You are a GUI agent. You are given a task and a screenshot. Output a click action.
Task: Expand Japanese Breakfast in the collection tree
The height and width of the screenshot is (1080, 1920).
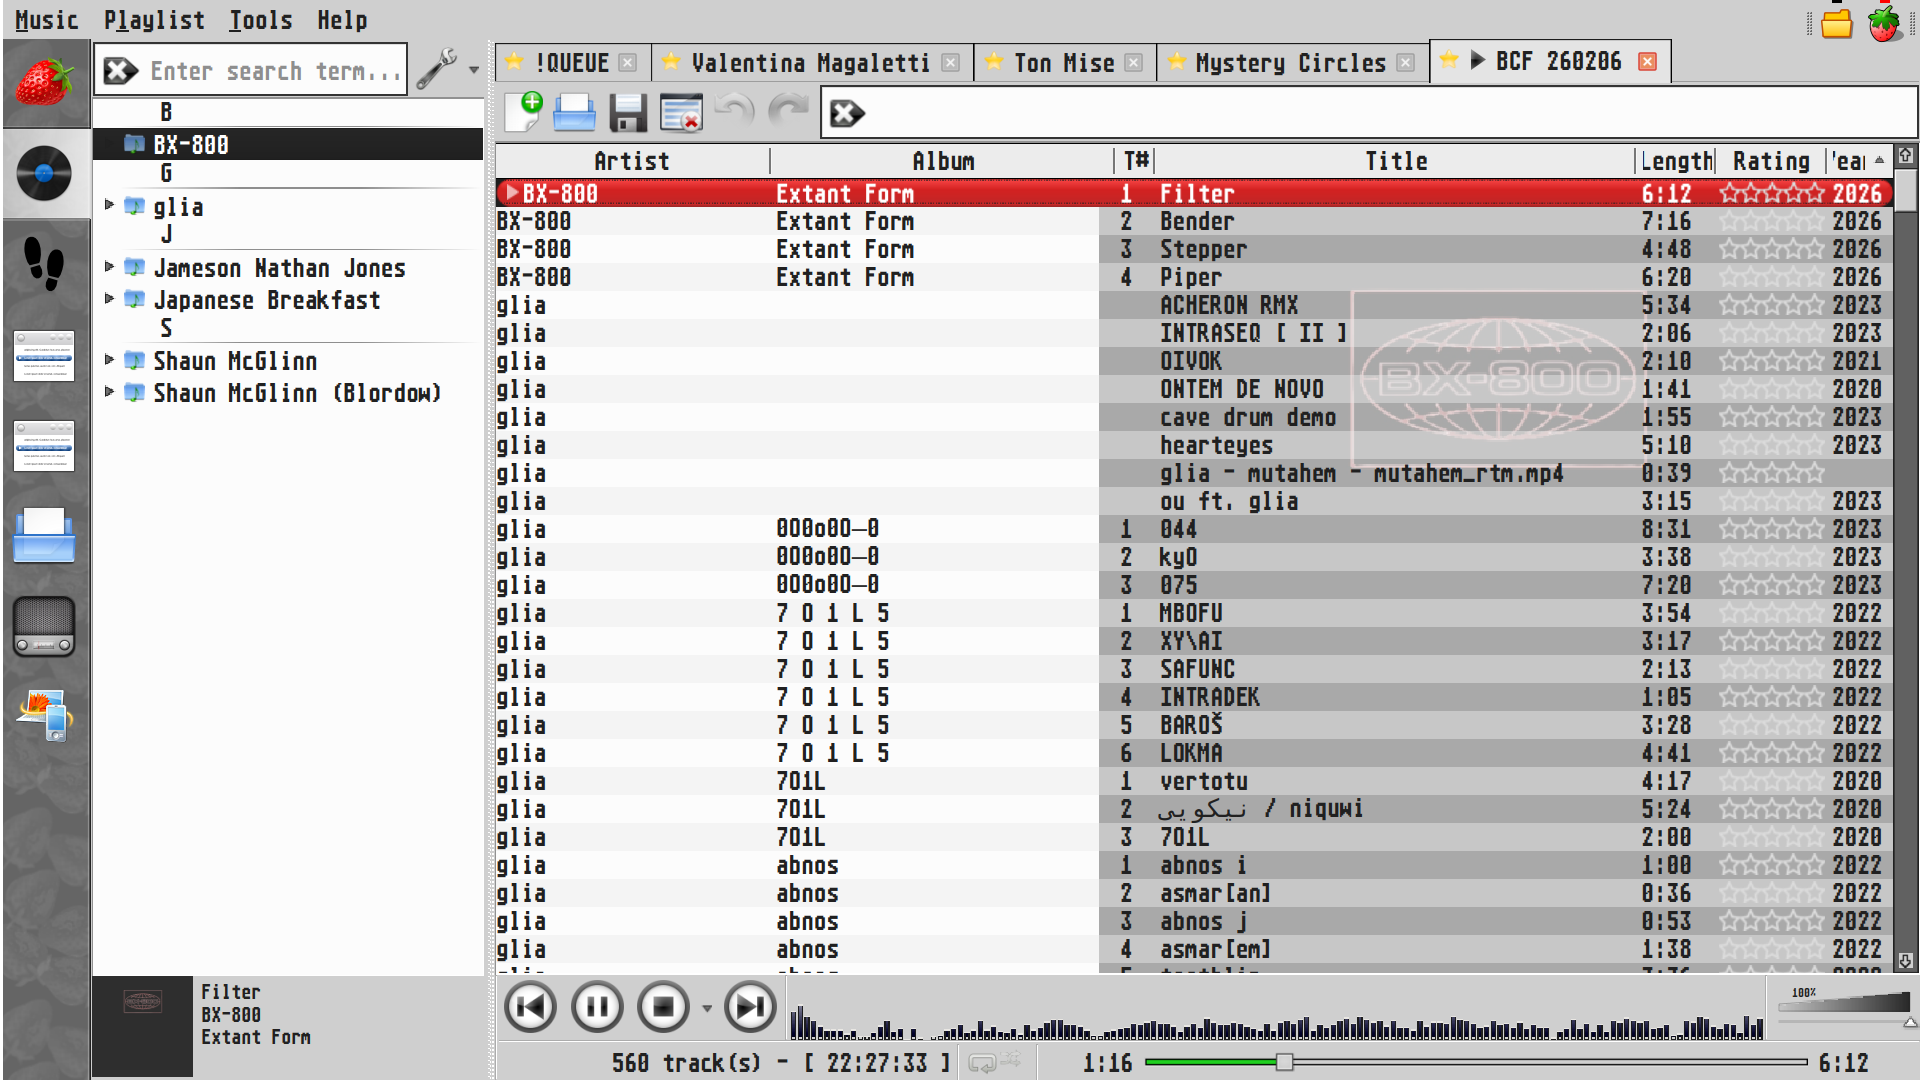click(110, 299)
